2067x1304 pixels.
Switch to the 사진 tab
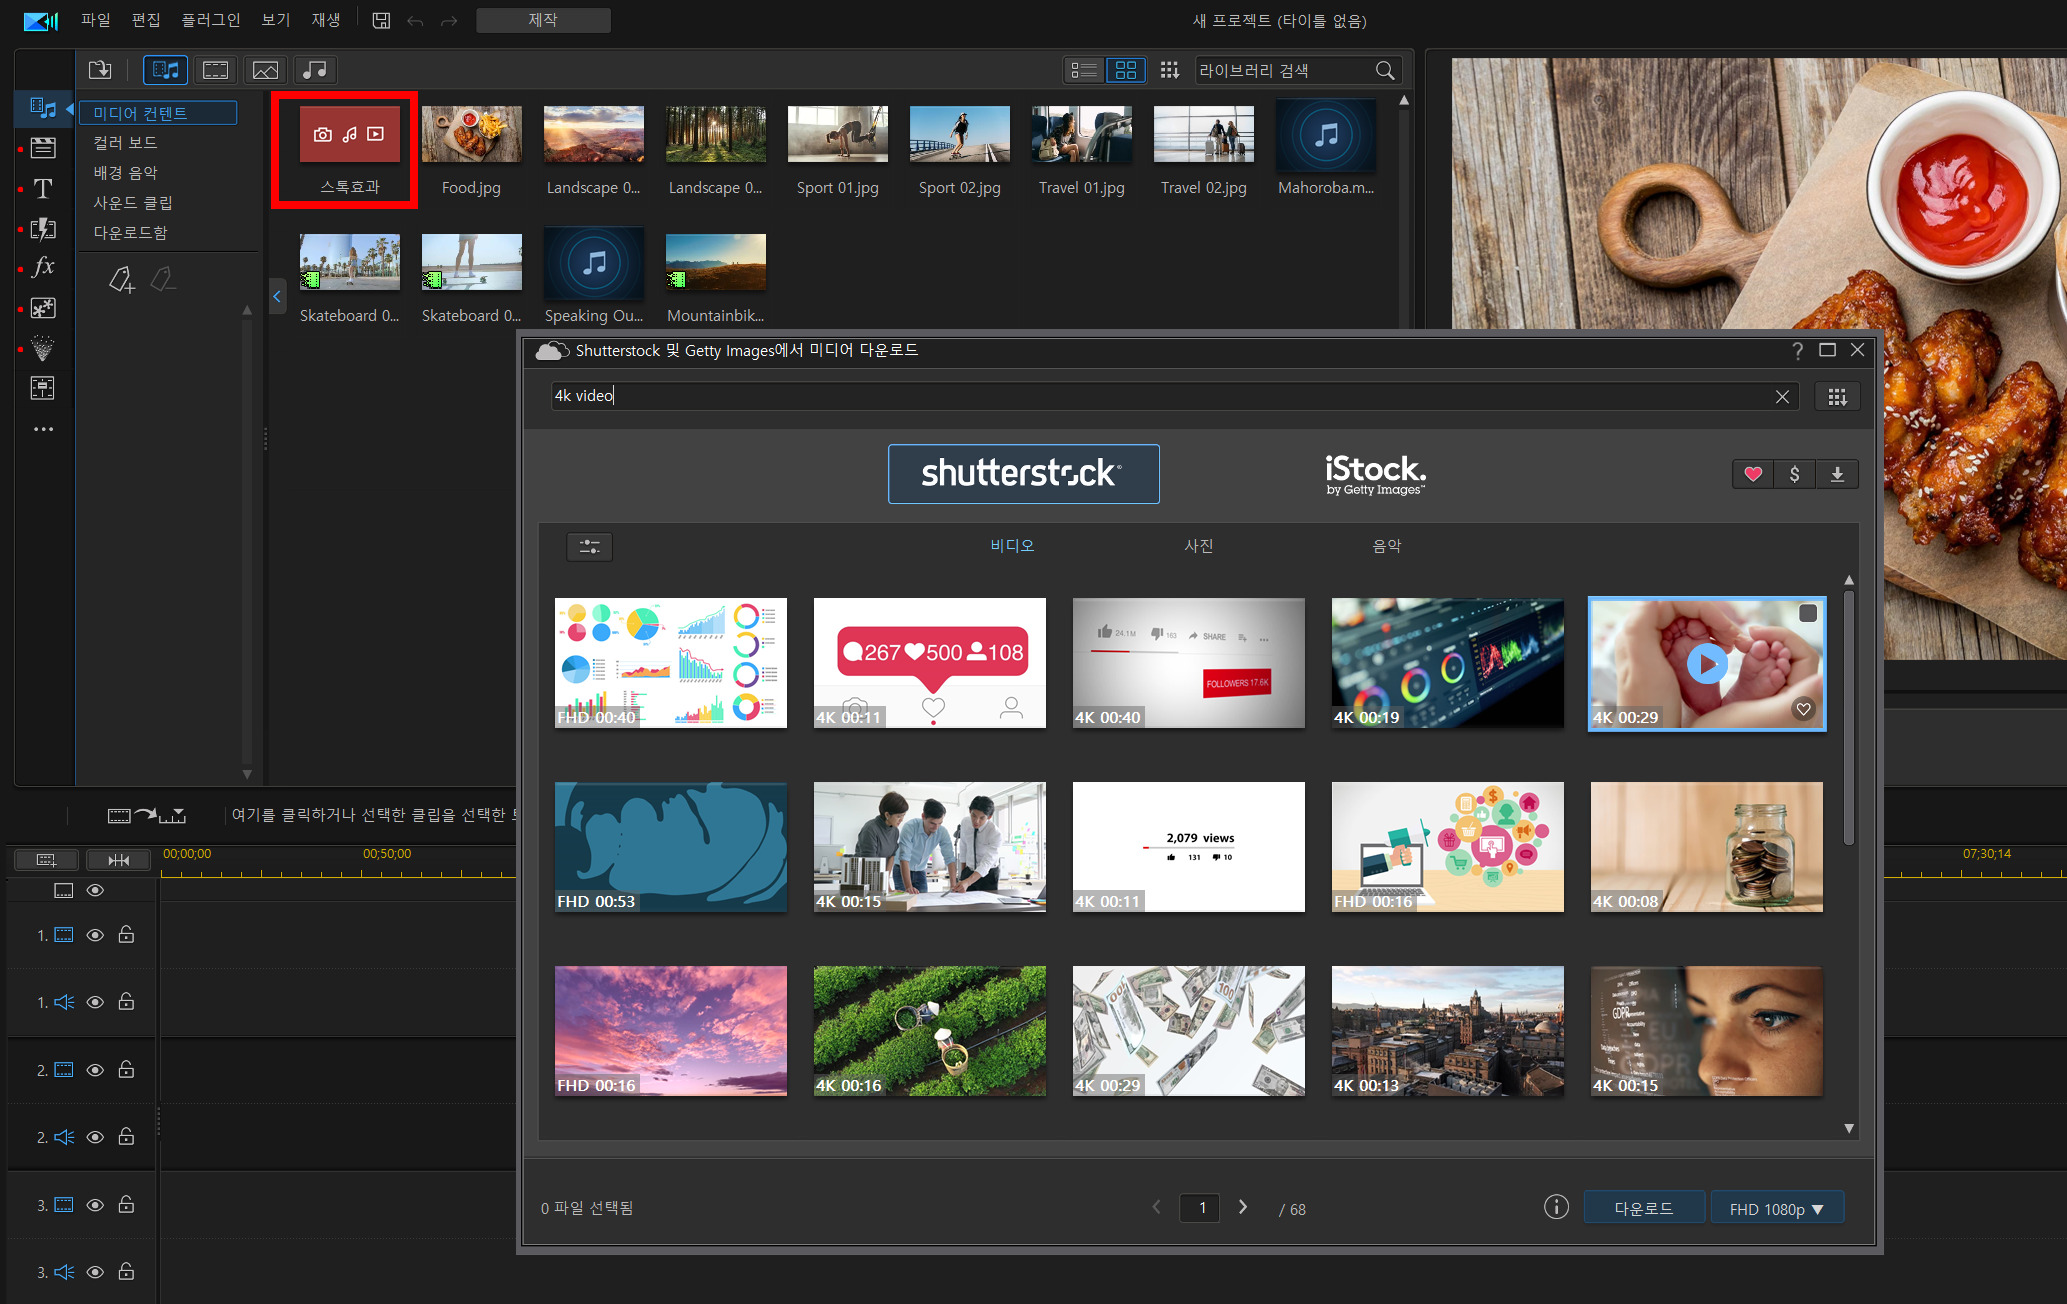tap(1198, 546)
